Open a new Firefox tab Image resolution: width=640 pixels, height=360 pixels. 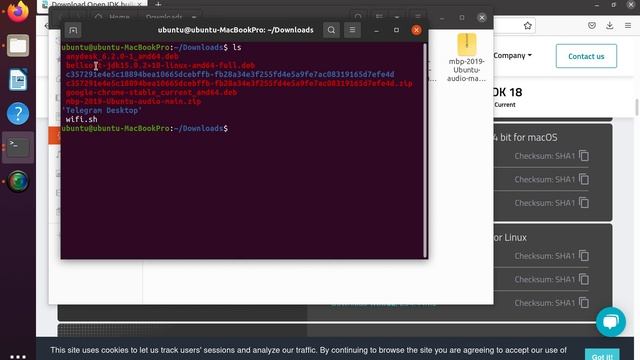(158, 4)
